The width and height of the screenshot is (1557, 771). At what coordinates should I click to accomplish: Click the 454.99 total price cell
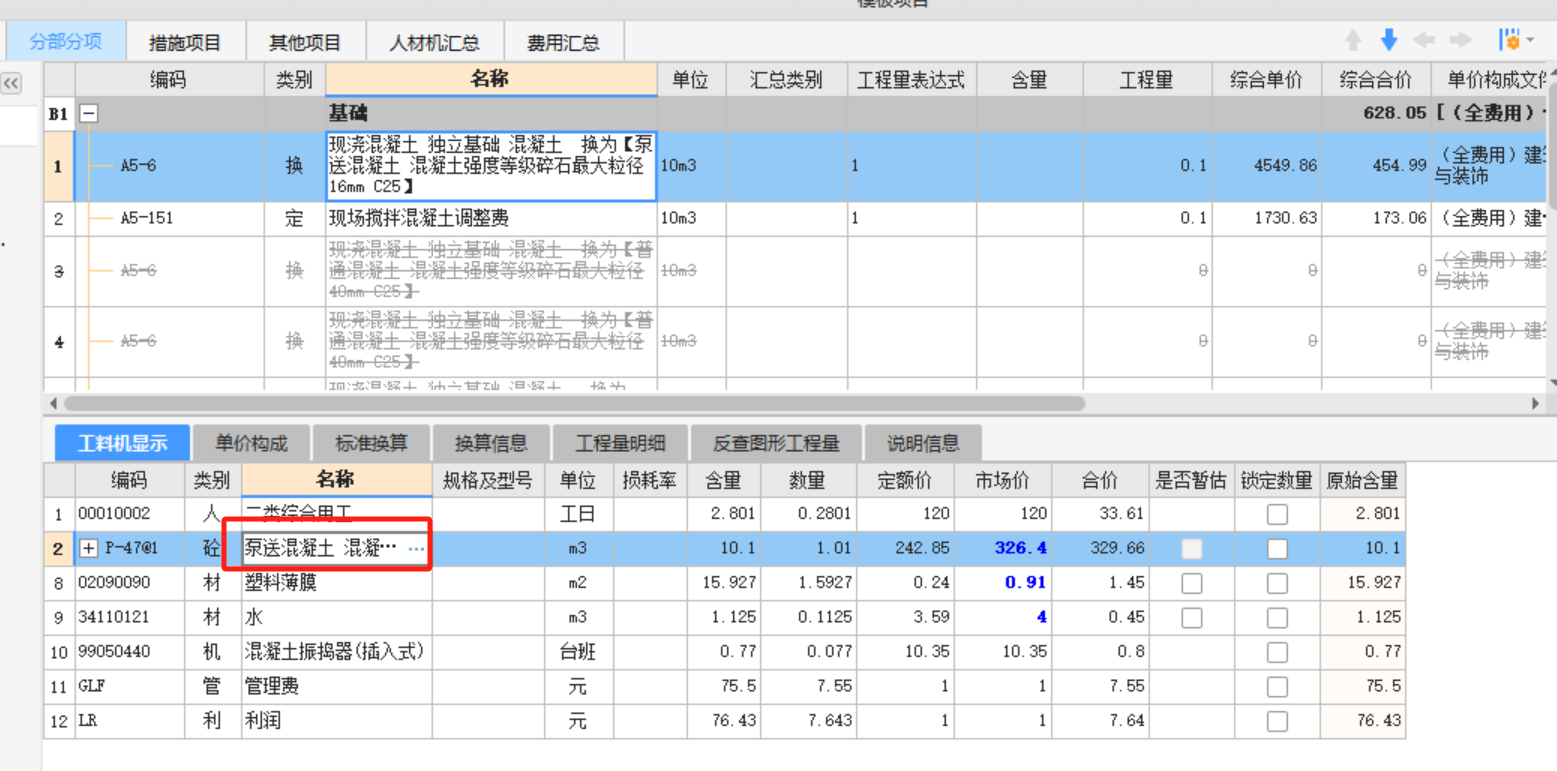tap(1376, 166)
